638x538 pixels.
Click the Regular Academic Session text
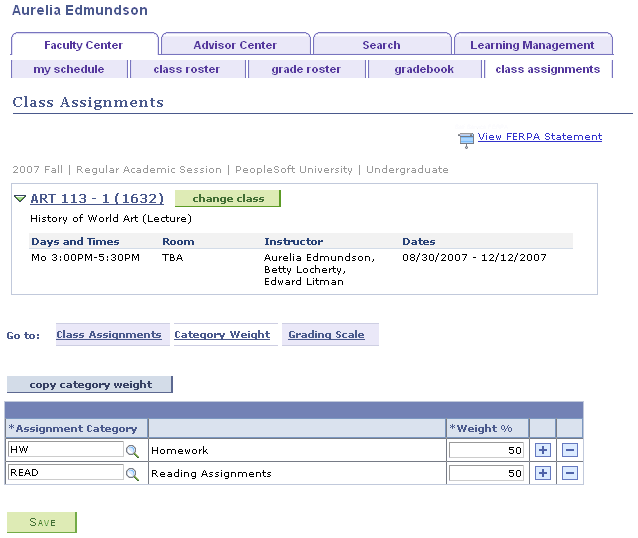(x=149, y=170)
